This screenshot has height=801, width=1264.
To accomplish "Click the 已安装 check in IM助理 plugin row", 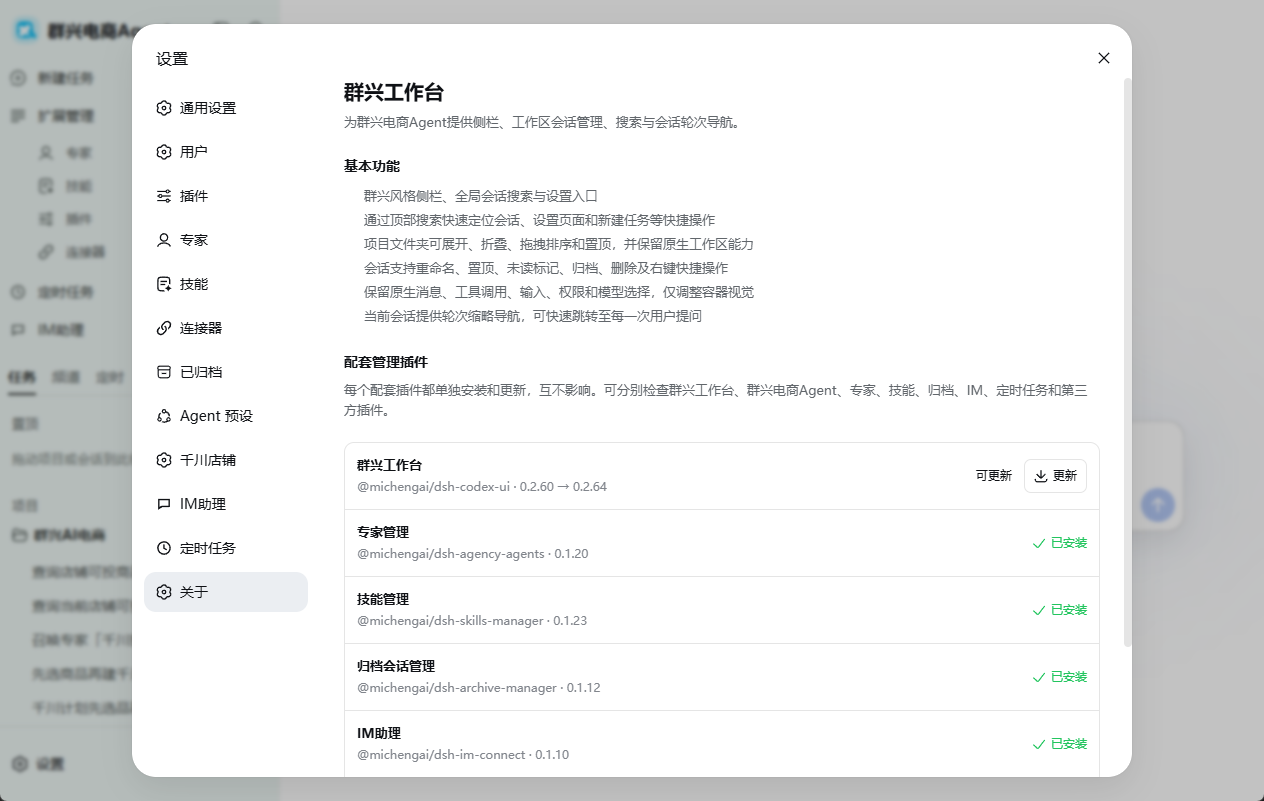I will [x=1059, y=744].
